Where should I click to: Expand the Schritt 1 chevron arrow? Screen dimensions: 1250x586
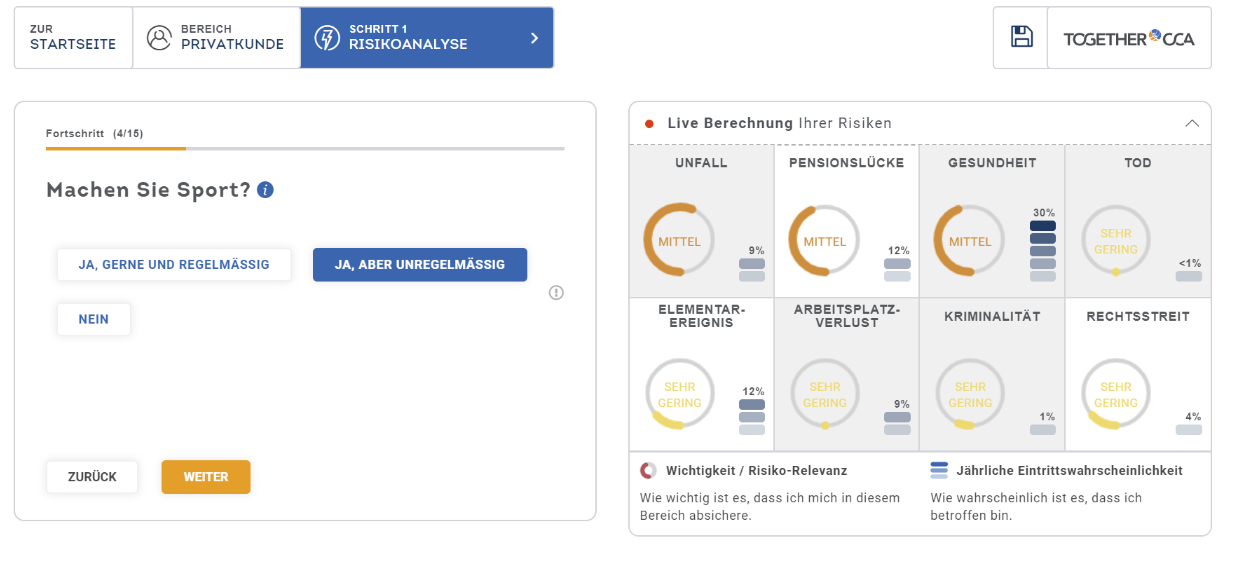(x=534, y=38)
